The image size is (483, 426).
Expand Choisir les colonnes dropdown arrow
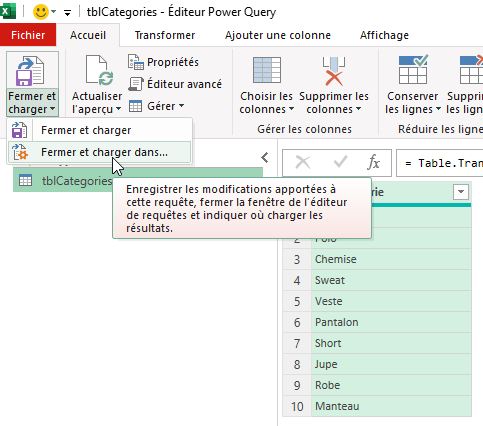click(x=291, y=109)
